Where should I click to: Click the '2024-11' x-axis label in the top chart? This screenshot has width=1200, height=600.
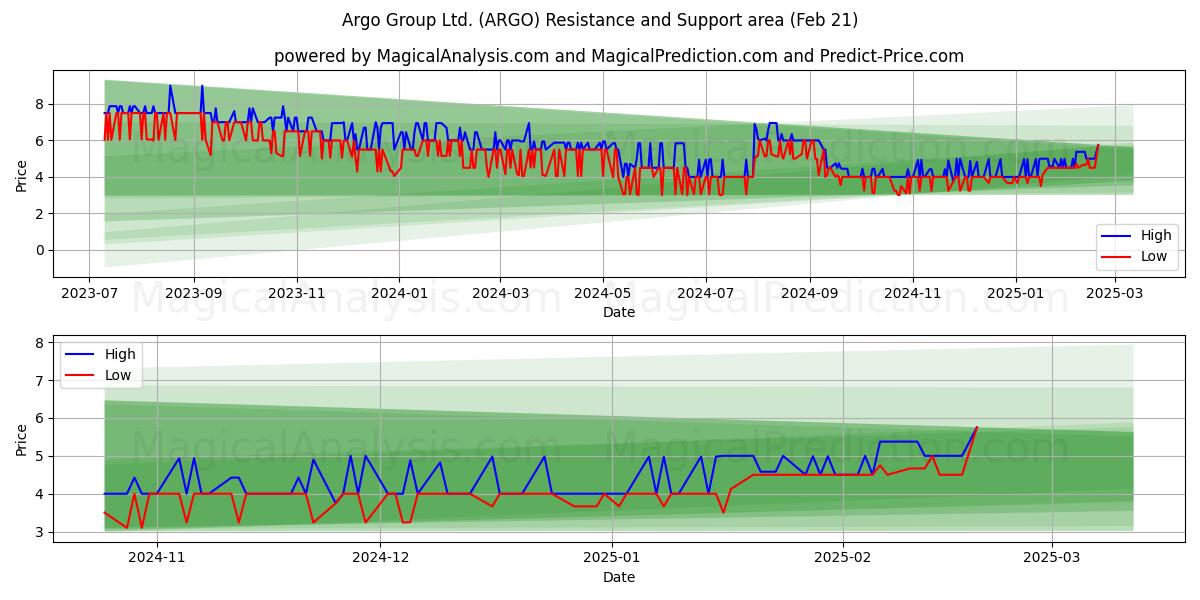[x=912, y=294]
